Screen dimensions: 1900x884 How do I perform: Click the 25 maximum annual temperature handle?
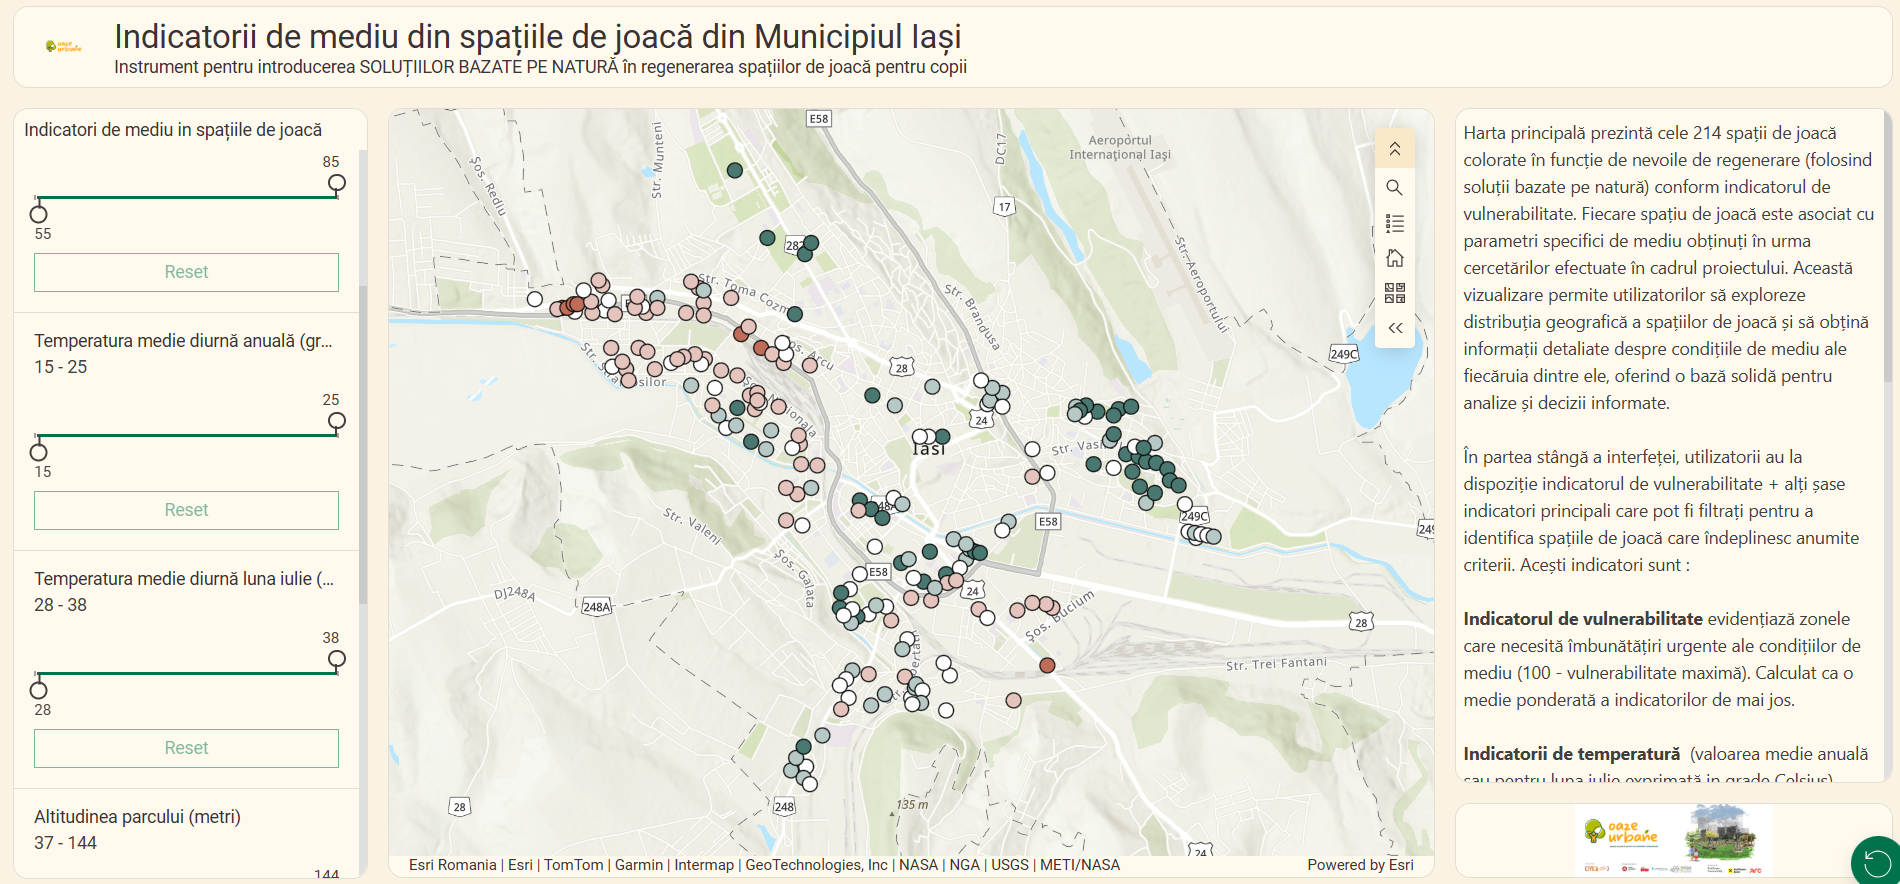pyautogui.click(x=337, y=421)
